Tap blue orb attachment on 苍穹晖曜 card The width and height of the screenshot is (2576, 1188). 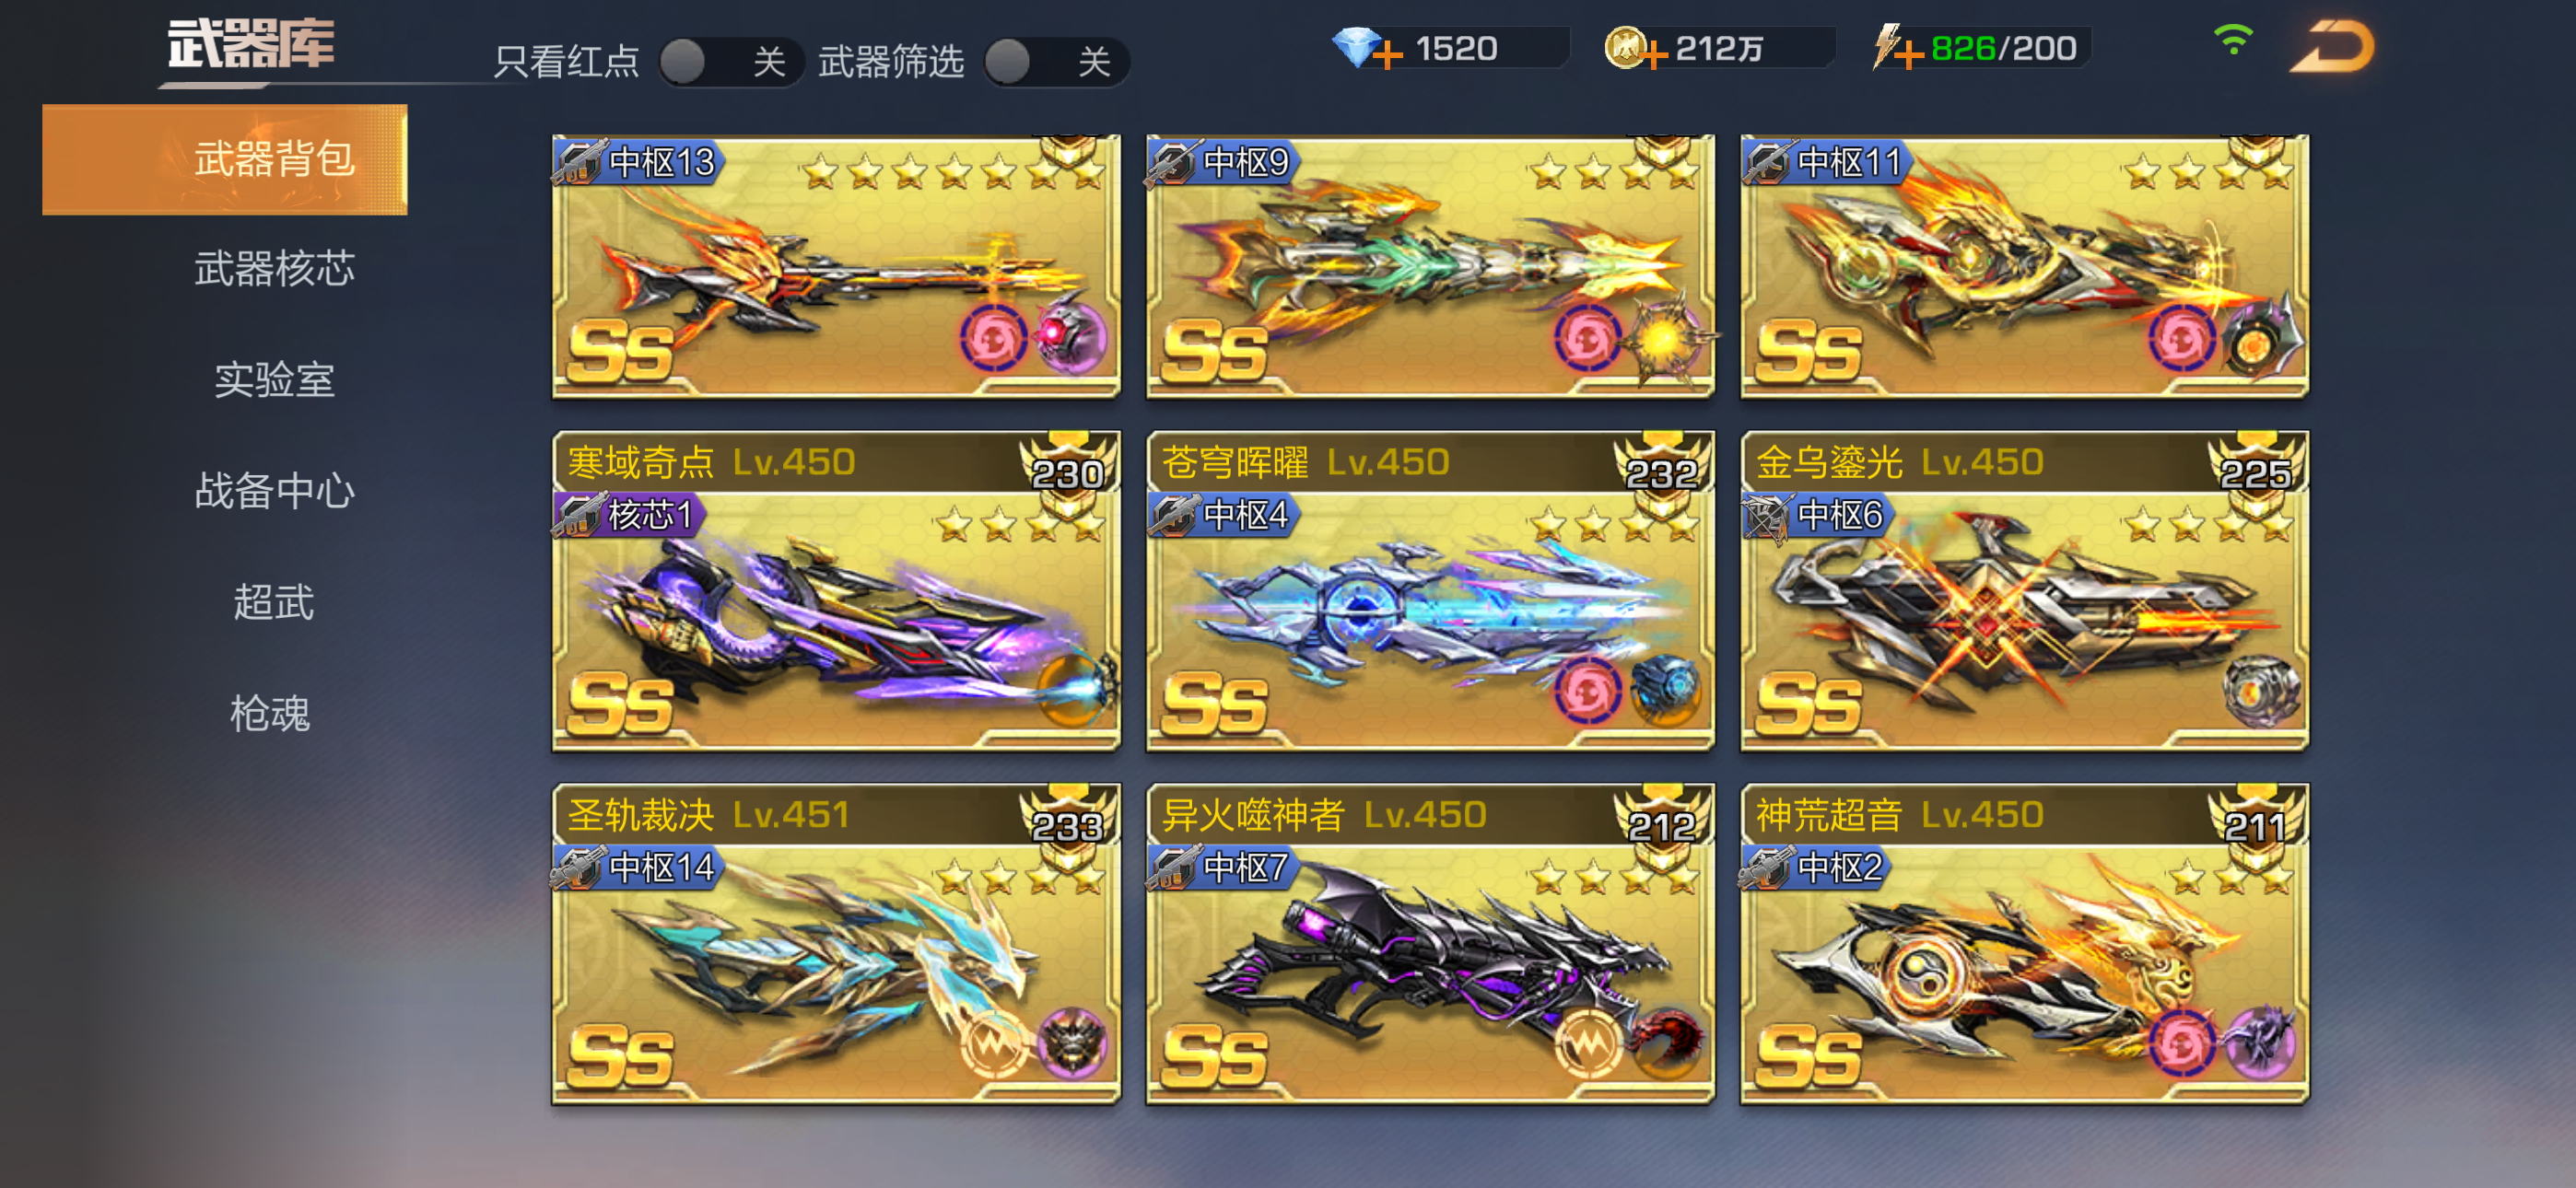[x=1664, y=690]
